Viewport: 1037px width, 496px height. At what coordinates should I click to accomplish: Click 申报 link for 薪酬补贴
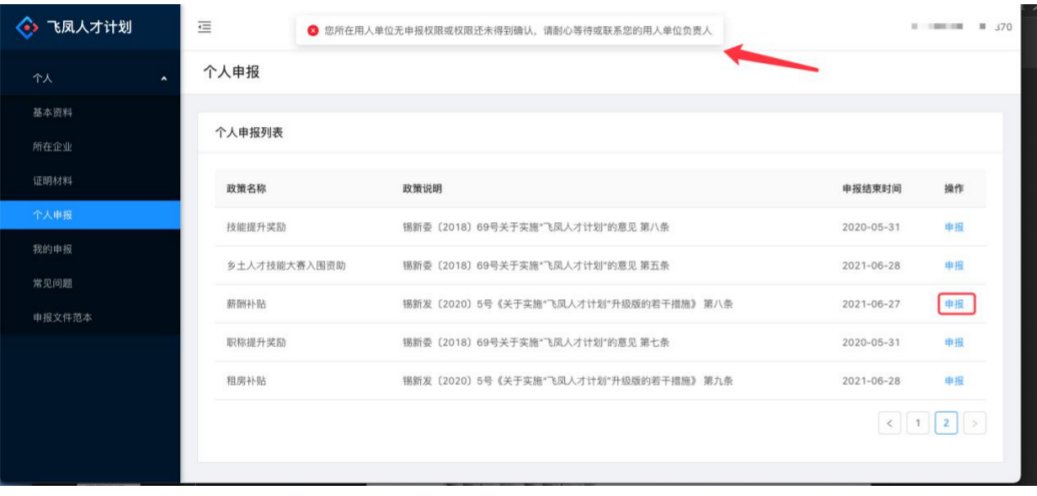954,304
